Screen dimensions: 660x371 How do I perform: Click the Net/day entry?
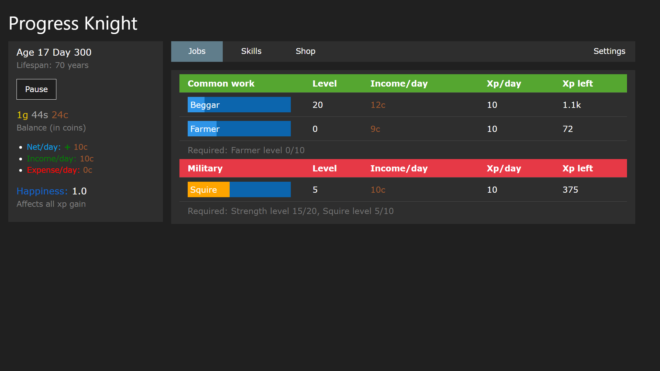[x=57, y=147]
